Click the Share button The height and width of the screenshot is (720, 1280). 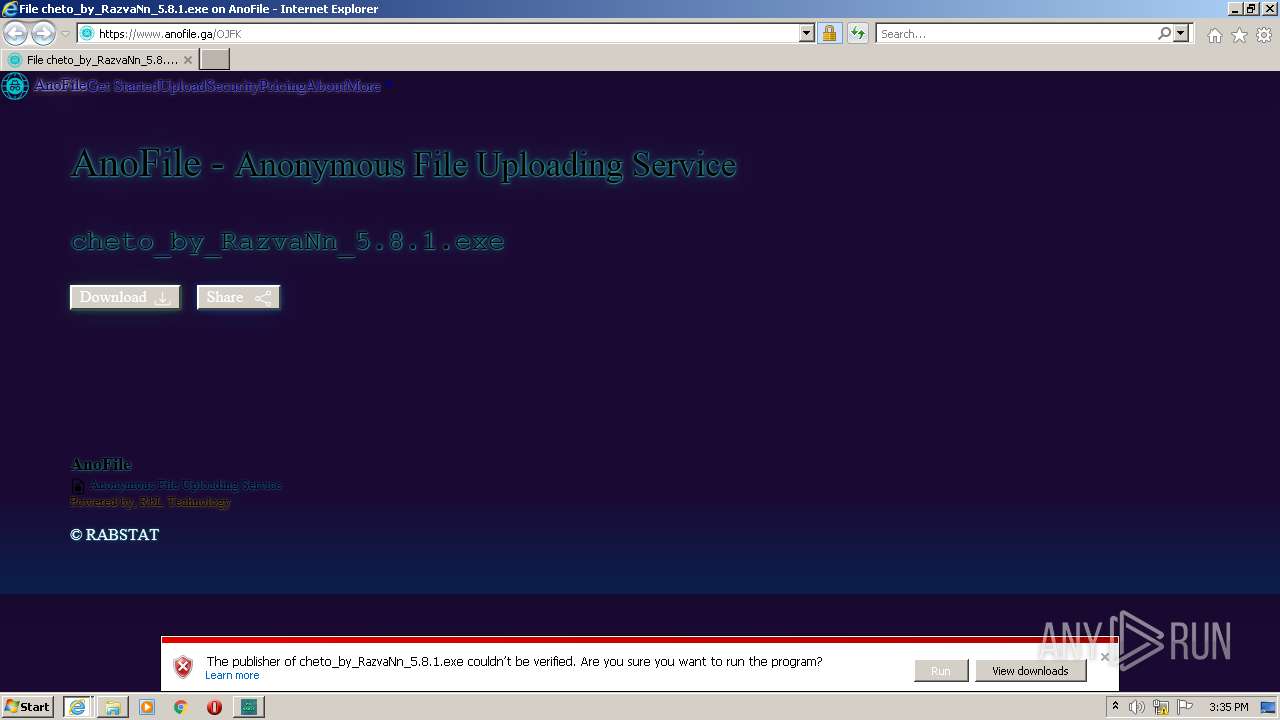coord(238,297)
